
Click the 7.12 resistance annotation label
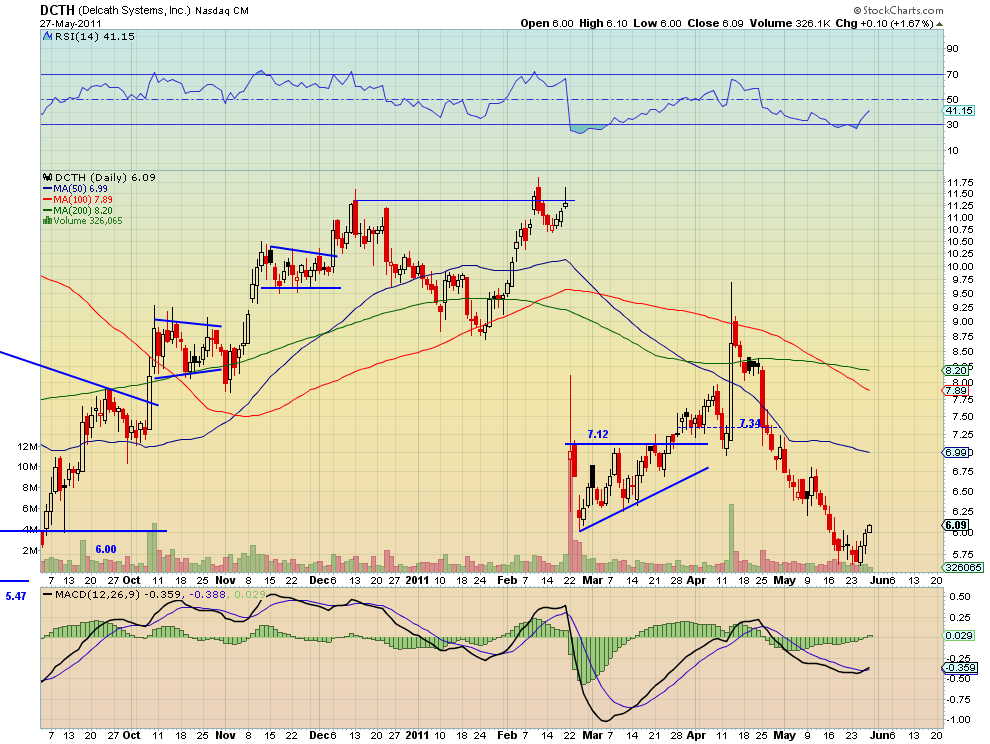pos(597,435)
